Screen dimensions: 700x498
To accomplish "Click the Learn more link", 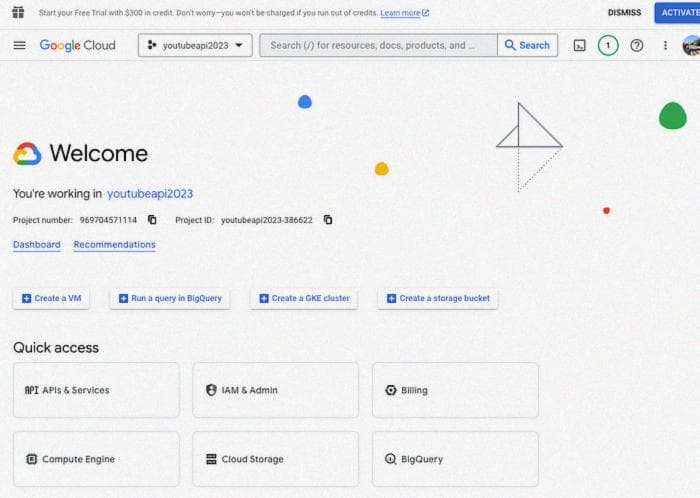I will (404, 13).
